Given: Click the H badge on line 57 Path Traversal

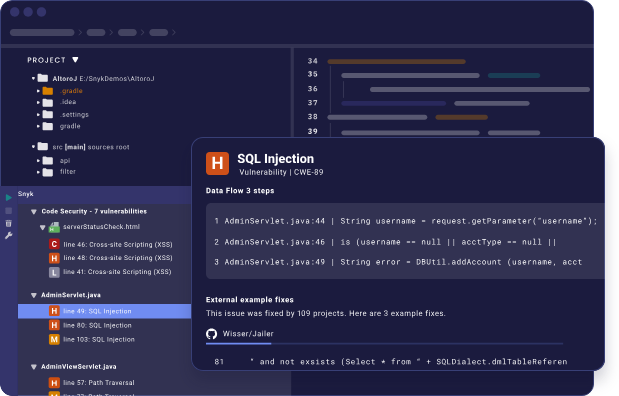Looking at the screenshot, I should 54,383.
